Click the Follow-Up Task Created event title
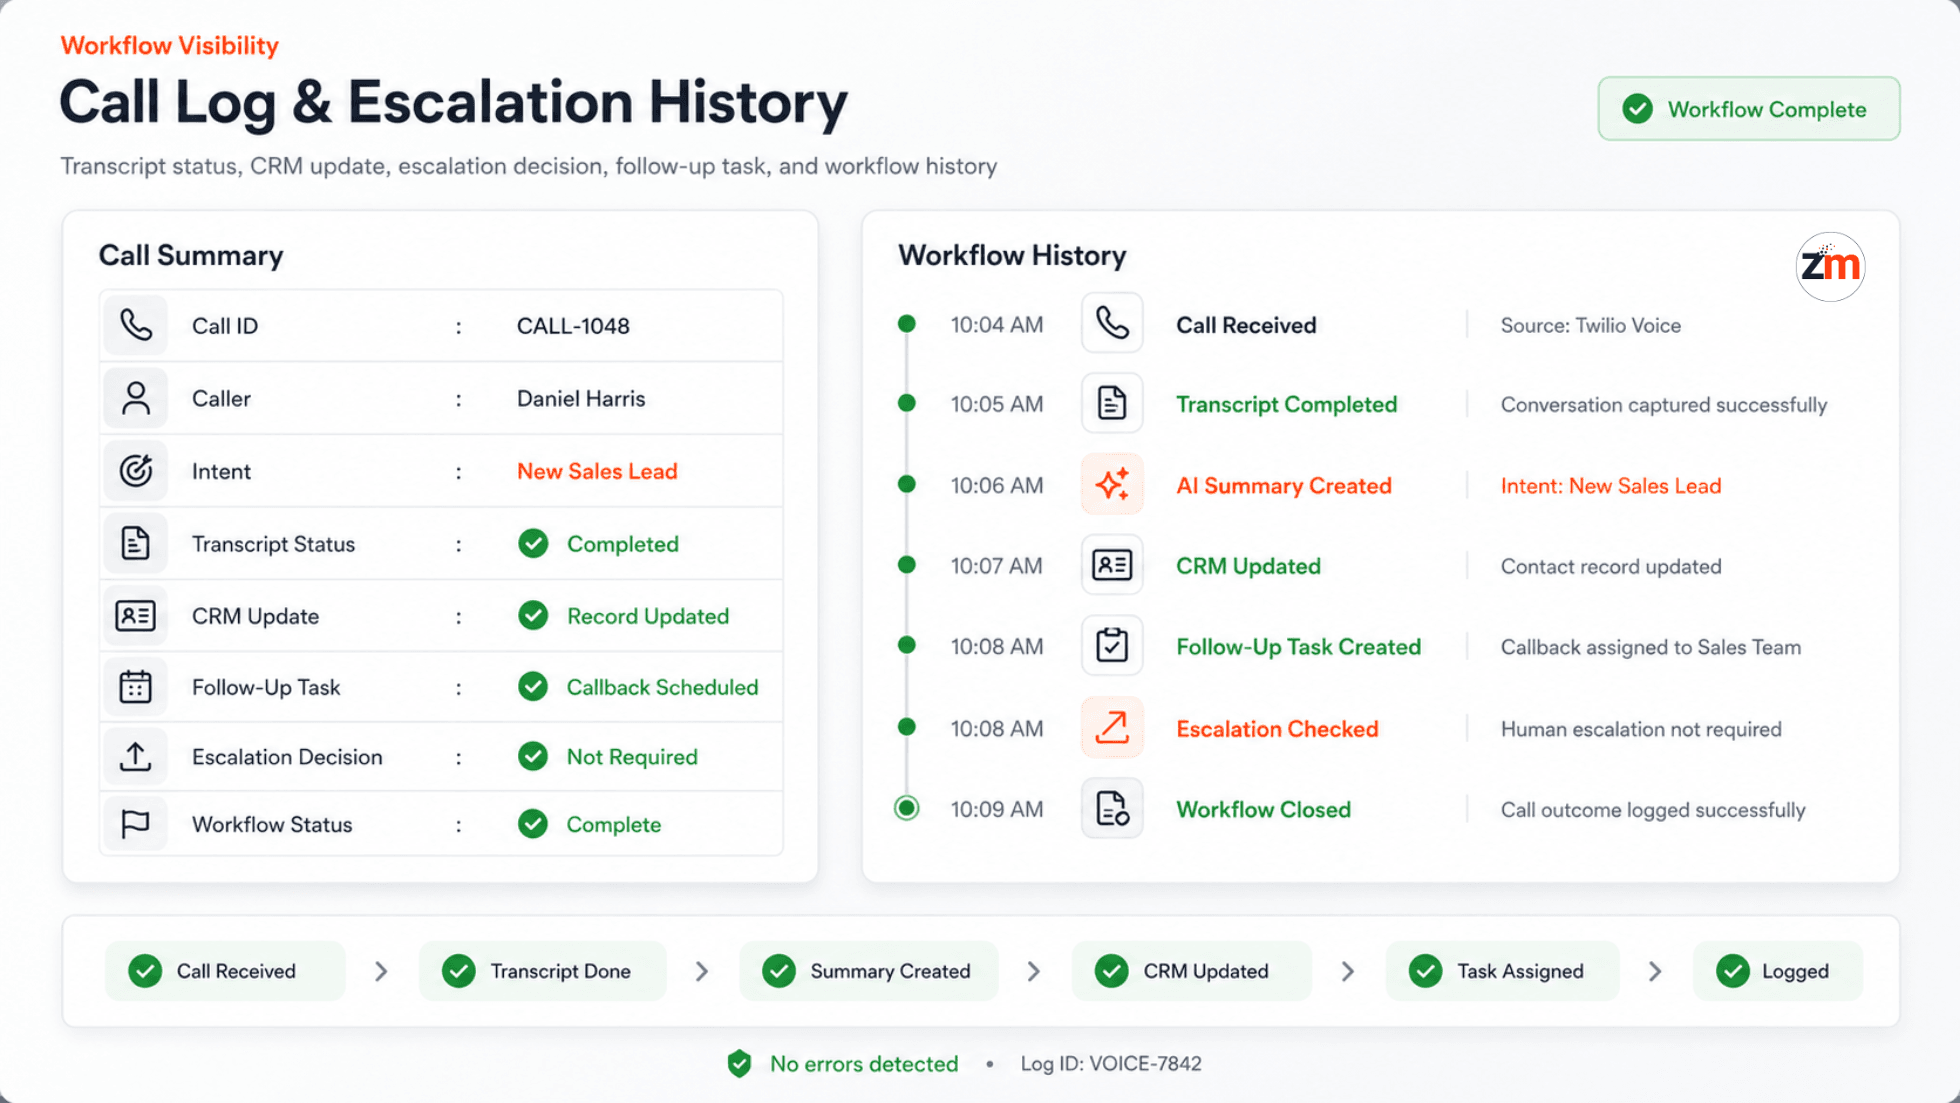This screenshot has height=1103, width=1960. 1298,647
